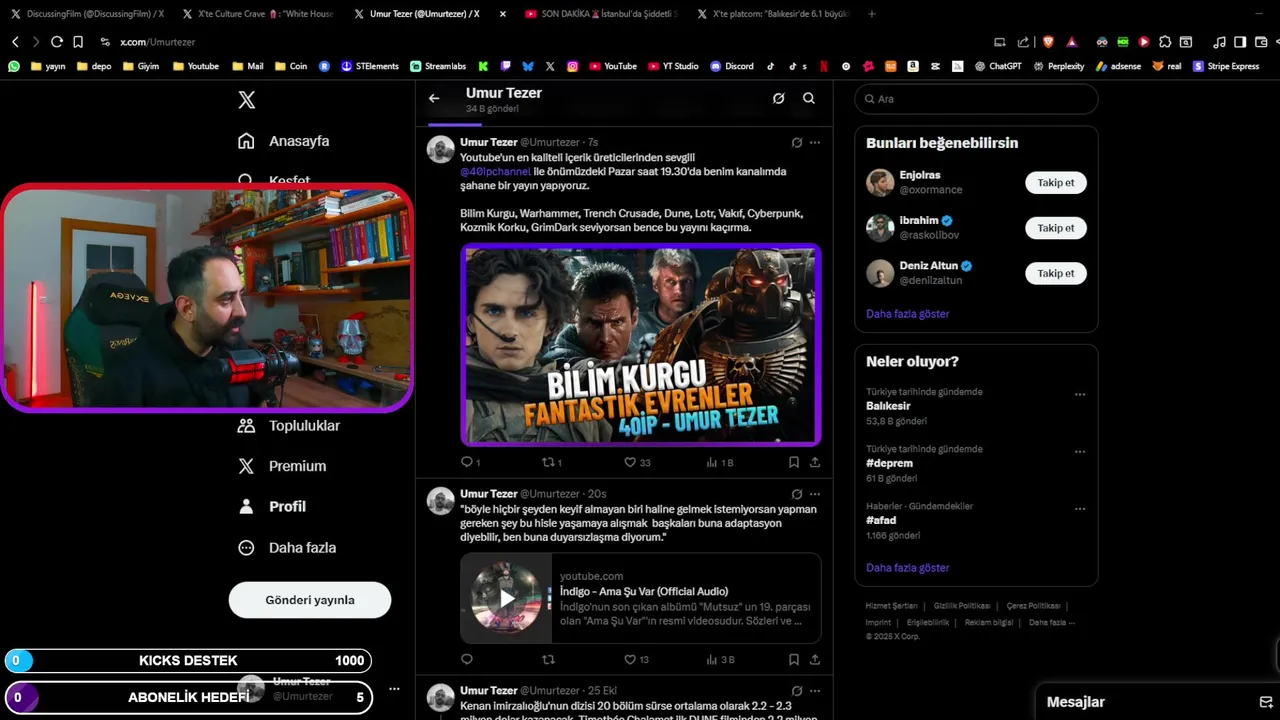Search within the Umur Tezer profile
Viewport: 1280px width, 720px height.
coord(809,98)
